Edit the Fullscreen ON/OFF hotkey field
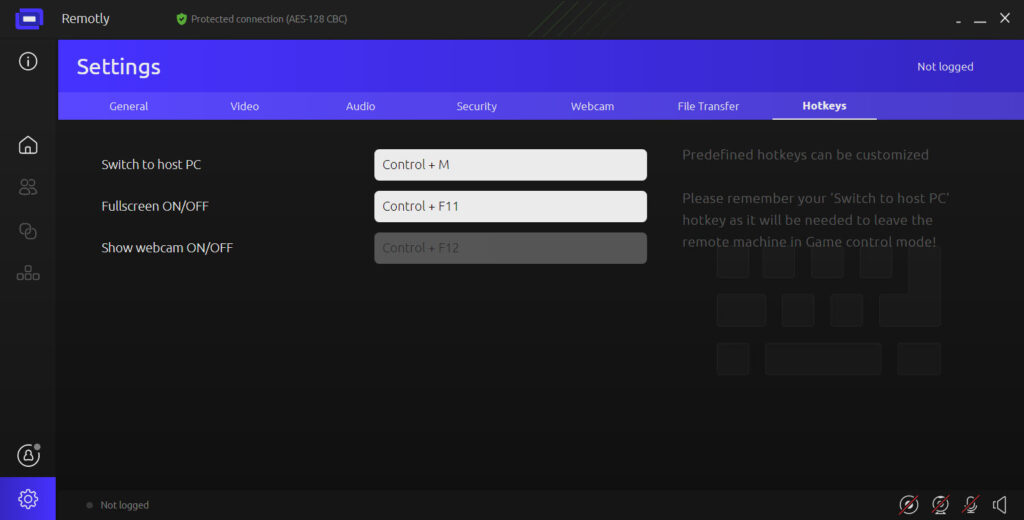 coord(510,207)
